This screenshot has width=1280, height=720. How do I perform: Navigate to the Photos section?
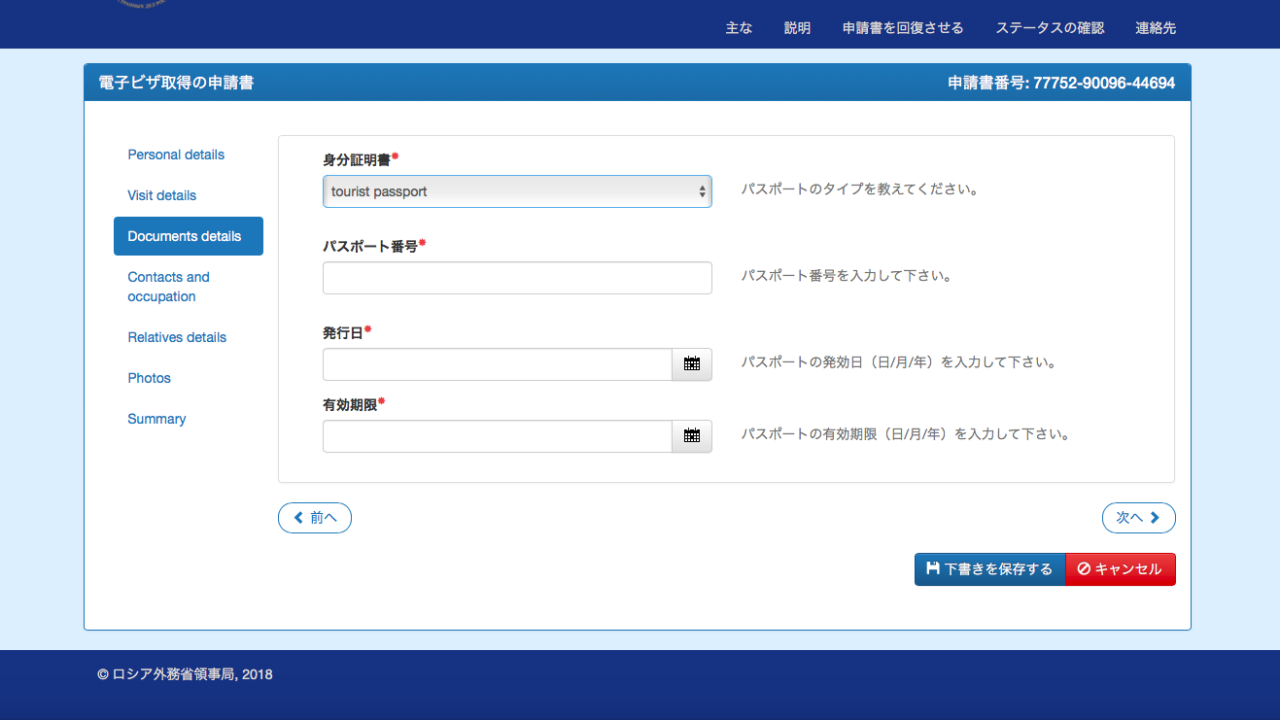coord(149,378)
